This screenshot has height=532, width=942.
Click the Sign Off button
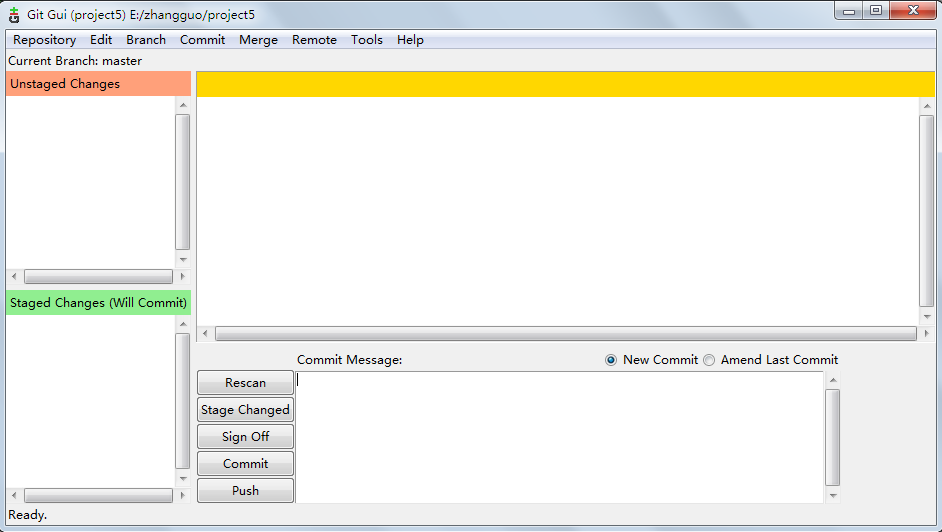pyautogui.click(x=245, y=437)
